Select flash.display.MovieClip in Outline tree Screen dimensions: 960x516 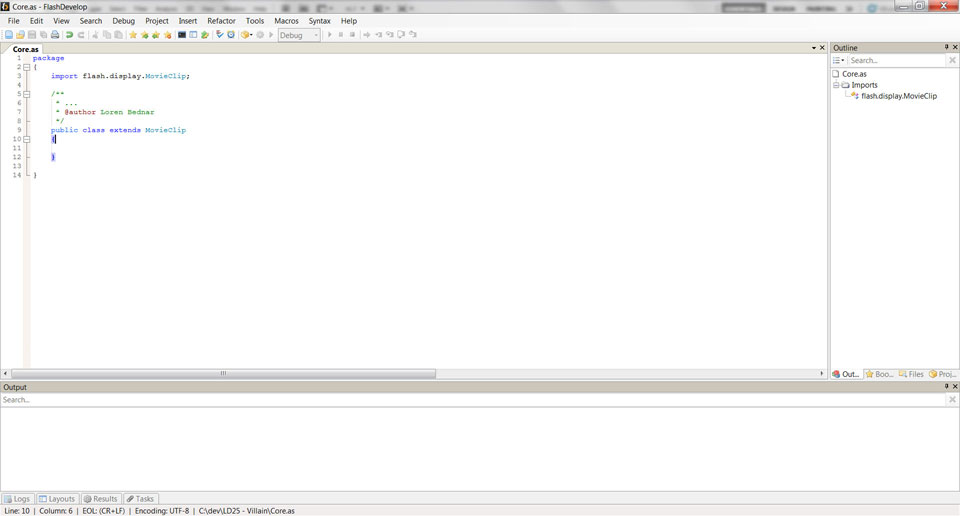tap(899, 96)
